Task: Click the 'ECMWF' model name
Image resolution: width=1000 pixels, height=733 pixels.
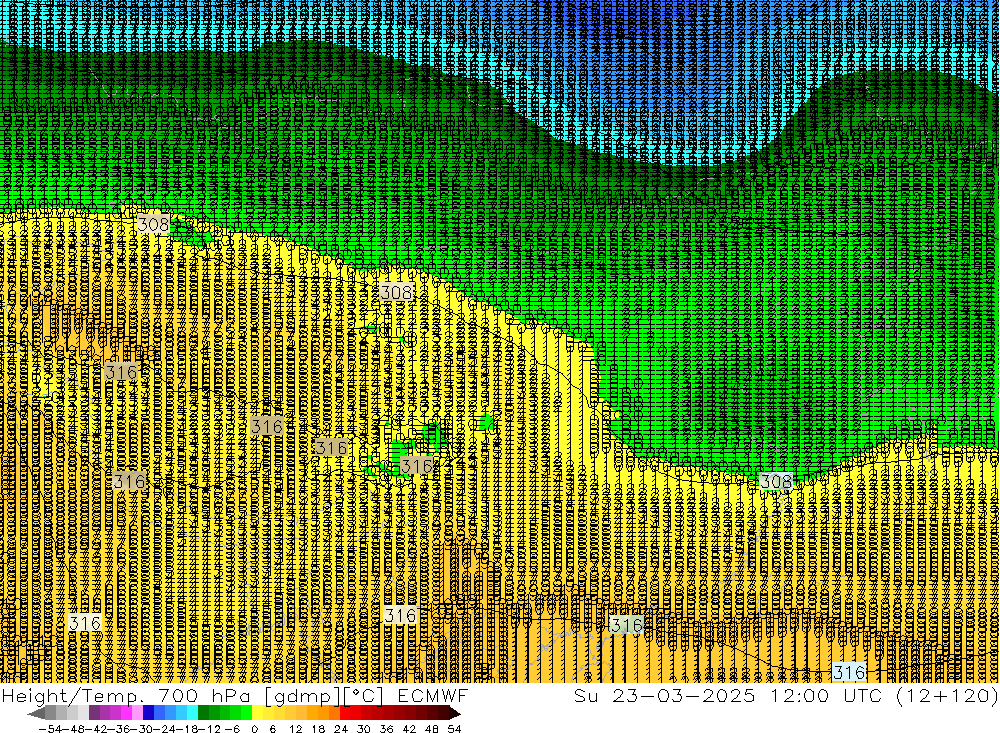Action: tap(433, 696)
